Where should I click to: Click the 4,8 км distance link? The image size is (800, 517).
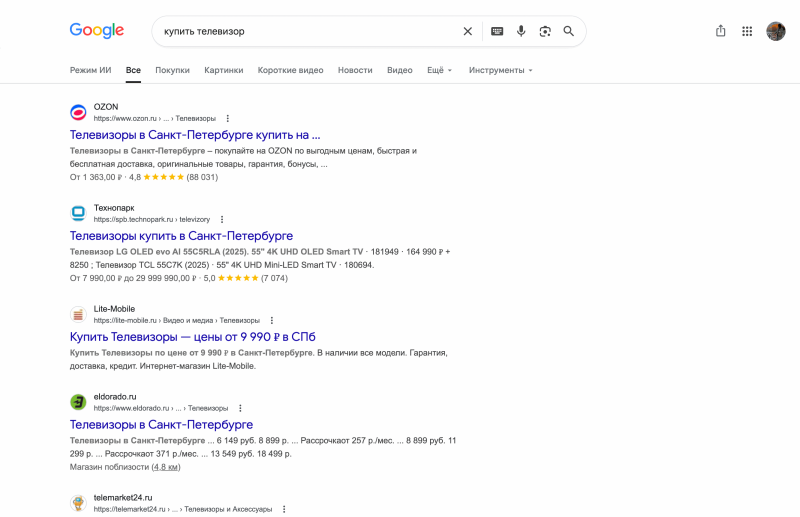(x=166, y=467)
